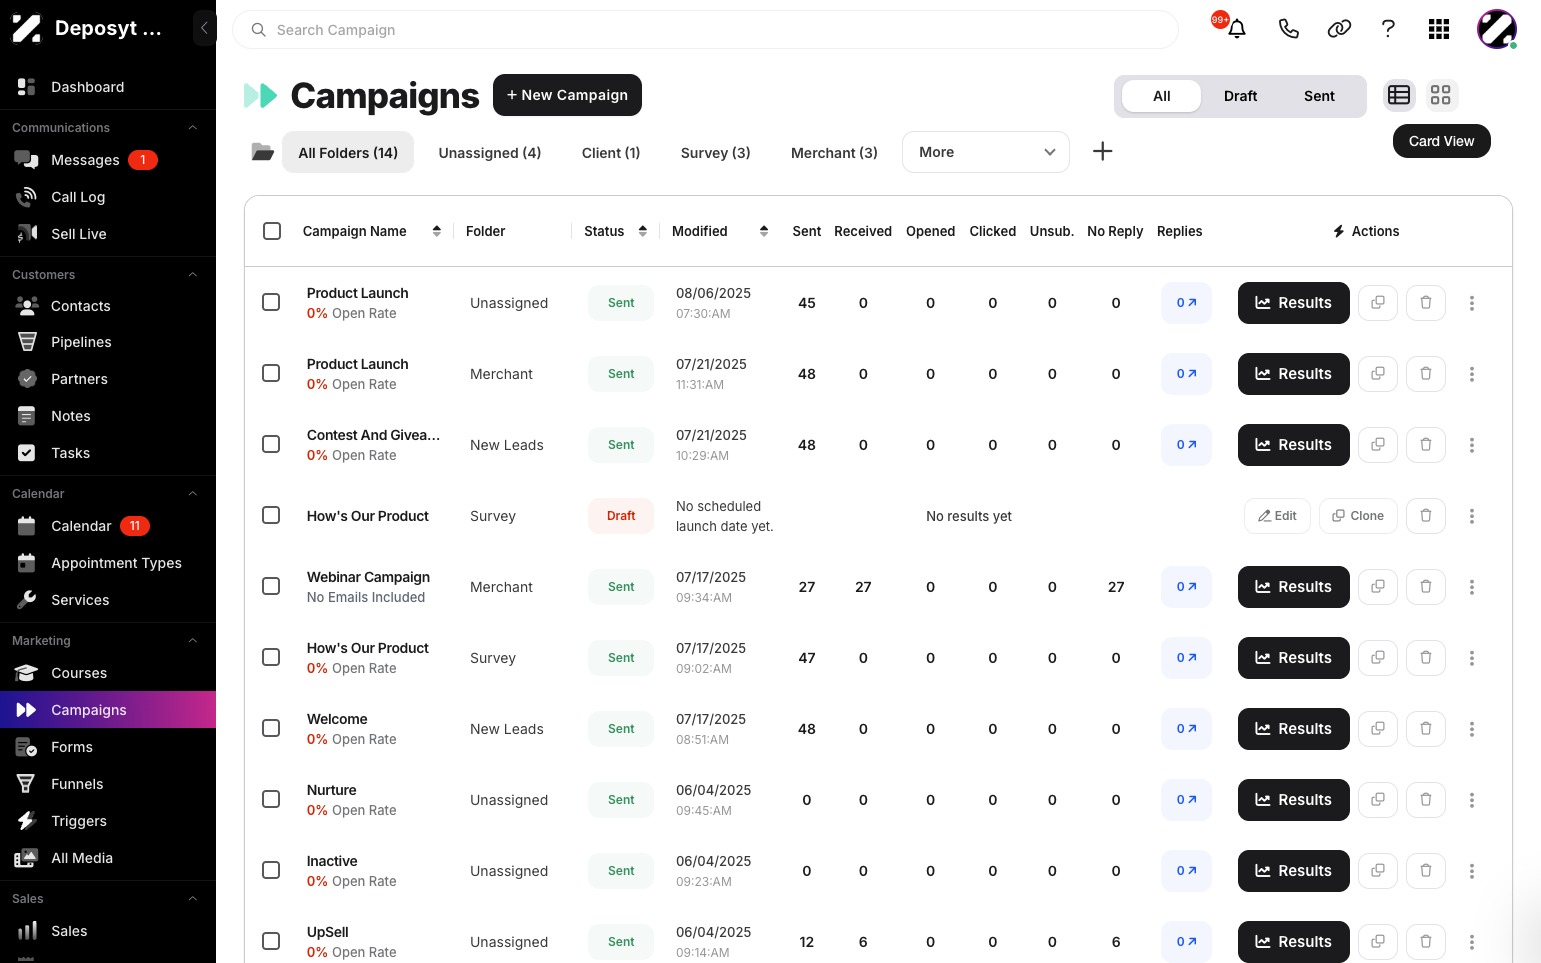Open the notifications bell icon
The image size is (1541, 963).
tap(1236, 29)
